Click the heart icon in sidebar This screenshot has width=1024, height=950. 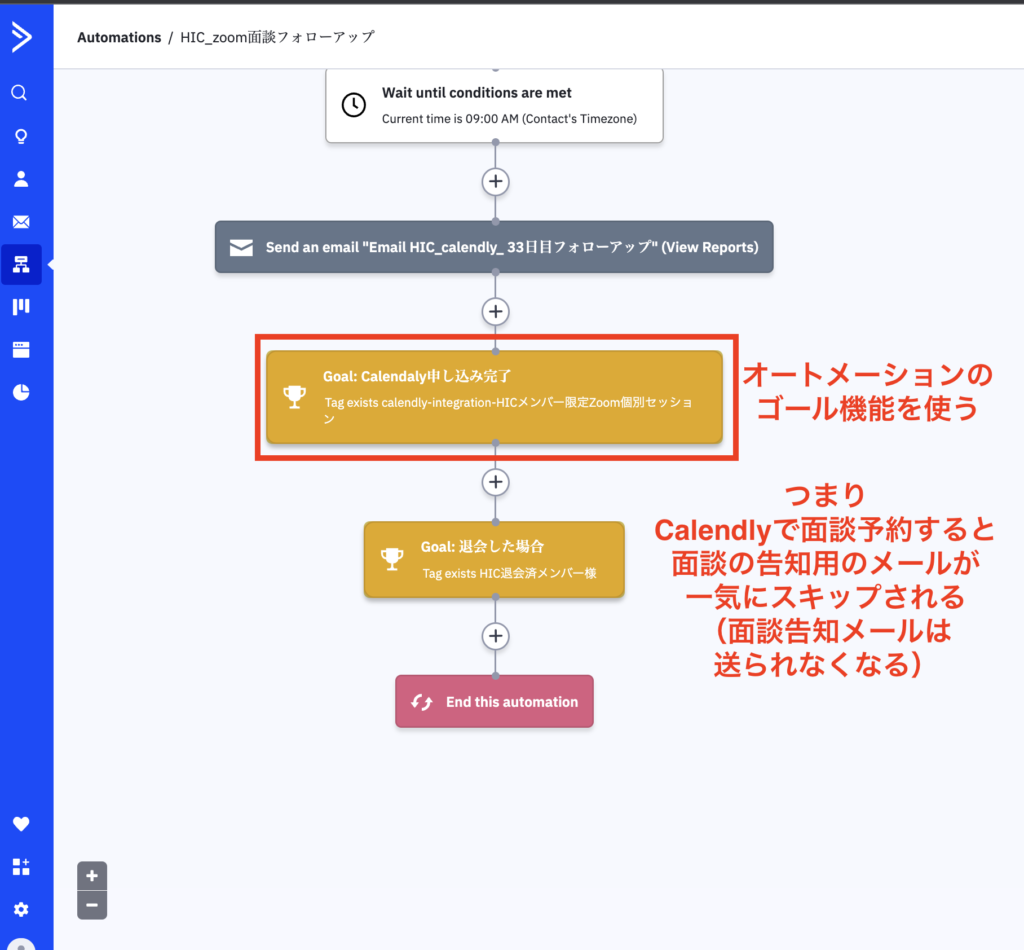coord(21,824)
